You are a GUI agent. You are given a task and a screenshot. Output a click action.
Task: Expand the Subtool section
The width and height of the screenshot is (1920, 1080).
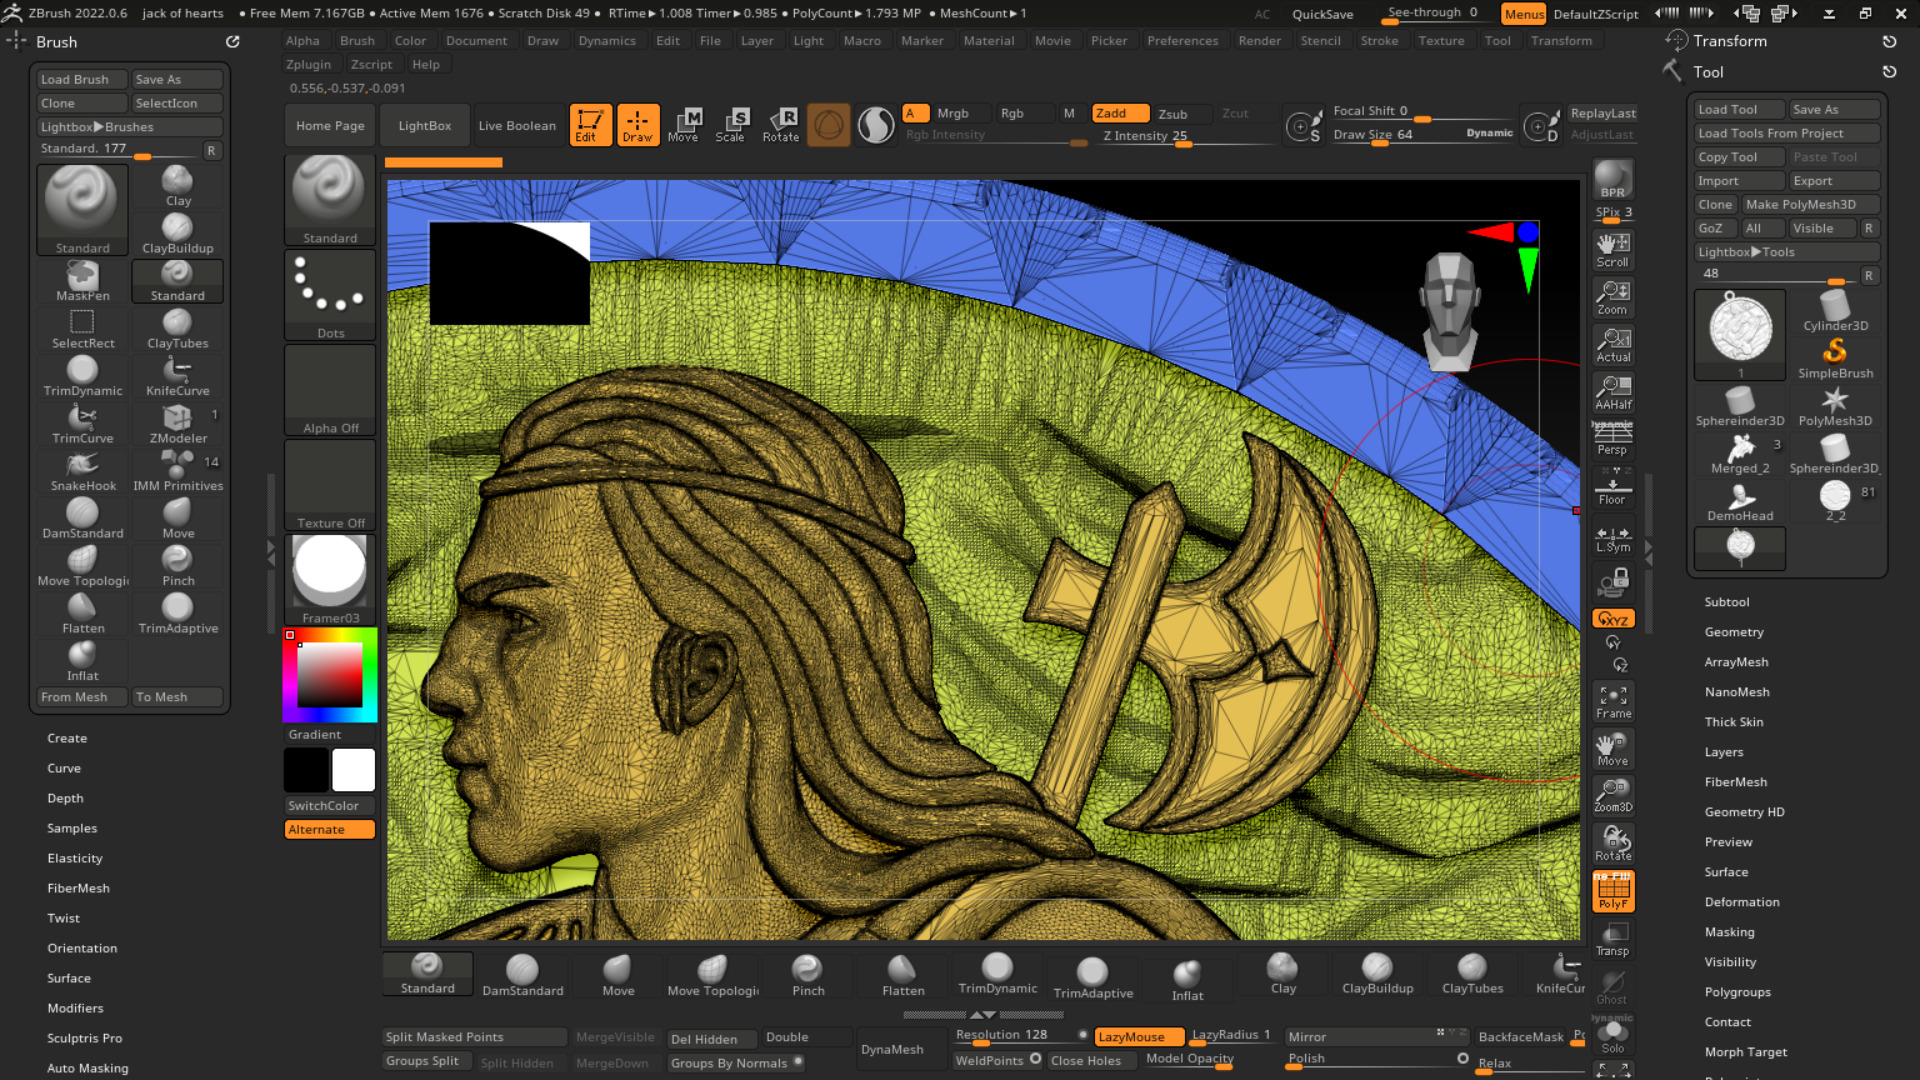tap(1726, 602)
